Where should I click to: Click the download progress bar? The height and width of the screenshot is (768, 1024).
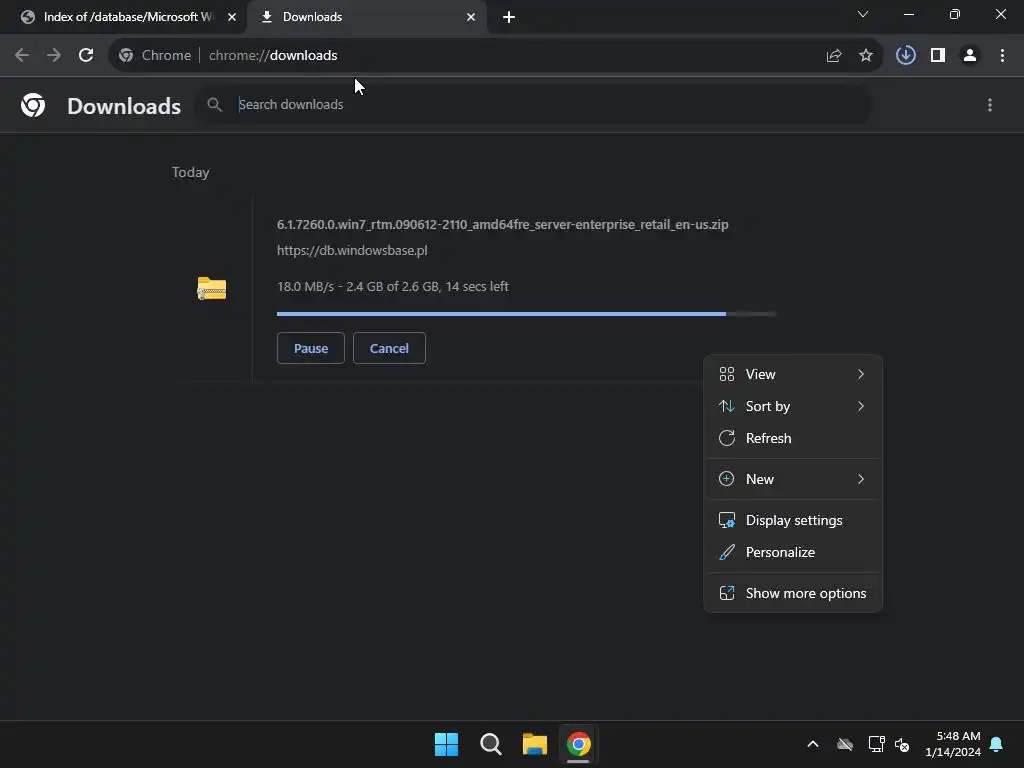(x=526, y=314)
